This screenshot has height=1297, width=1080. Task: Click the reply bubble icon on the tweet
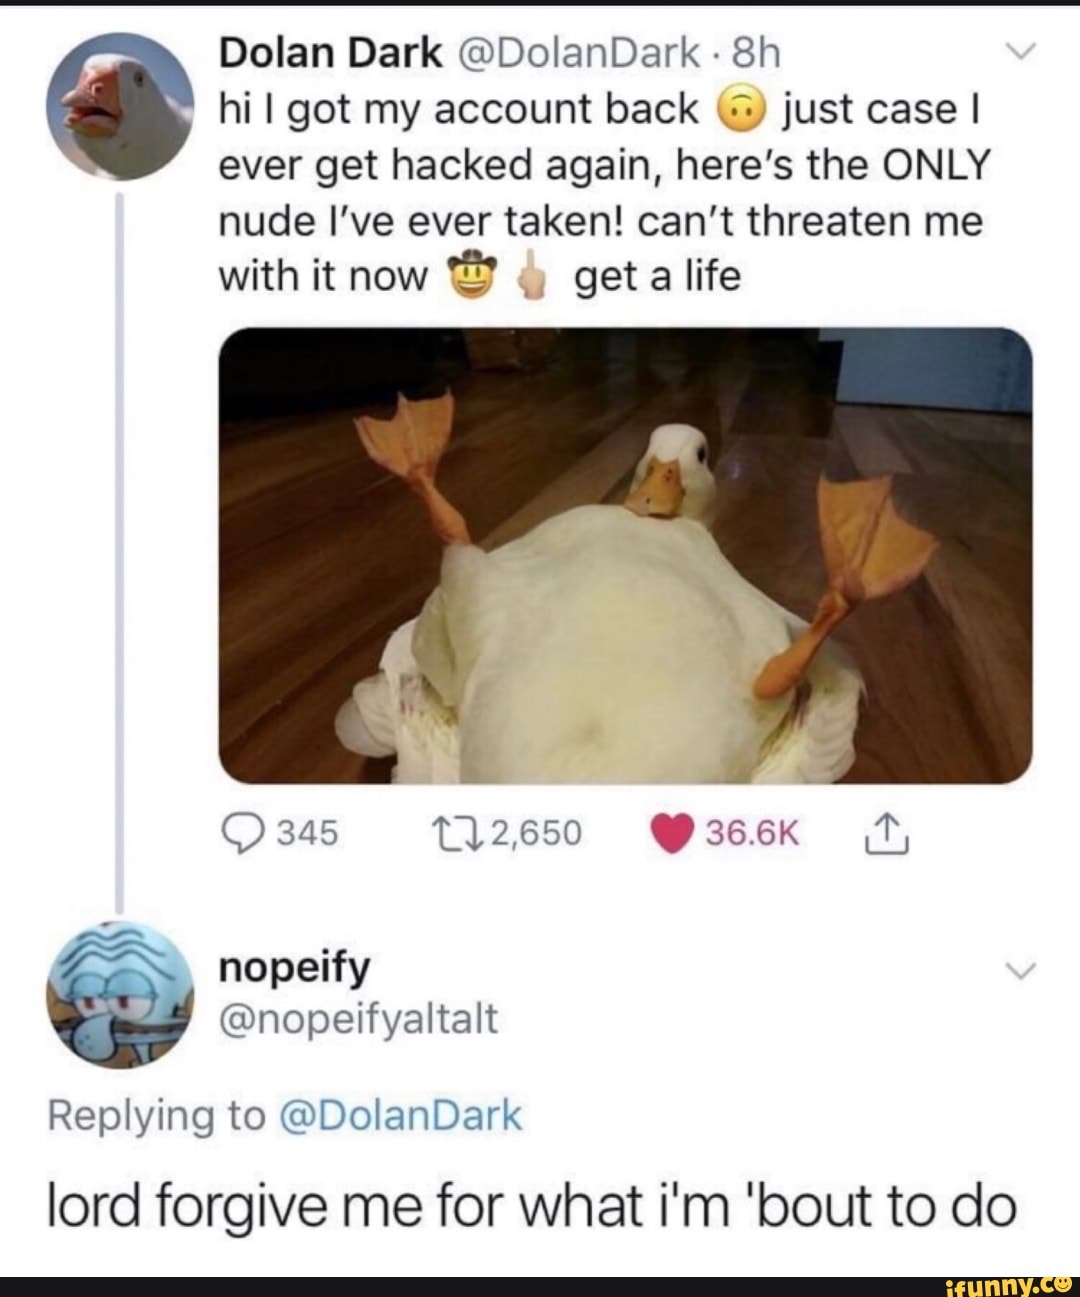[243, 833]
